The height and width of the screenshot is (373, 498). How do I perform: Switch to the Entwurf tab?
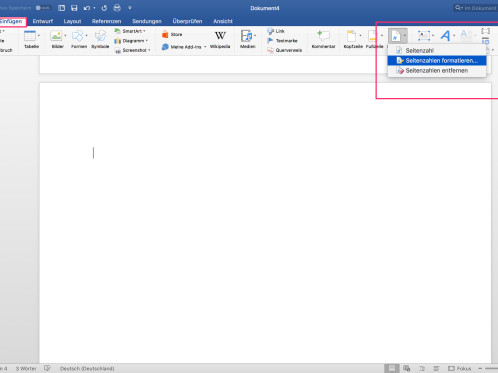[x=43, y=21]
